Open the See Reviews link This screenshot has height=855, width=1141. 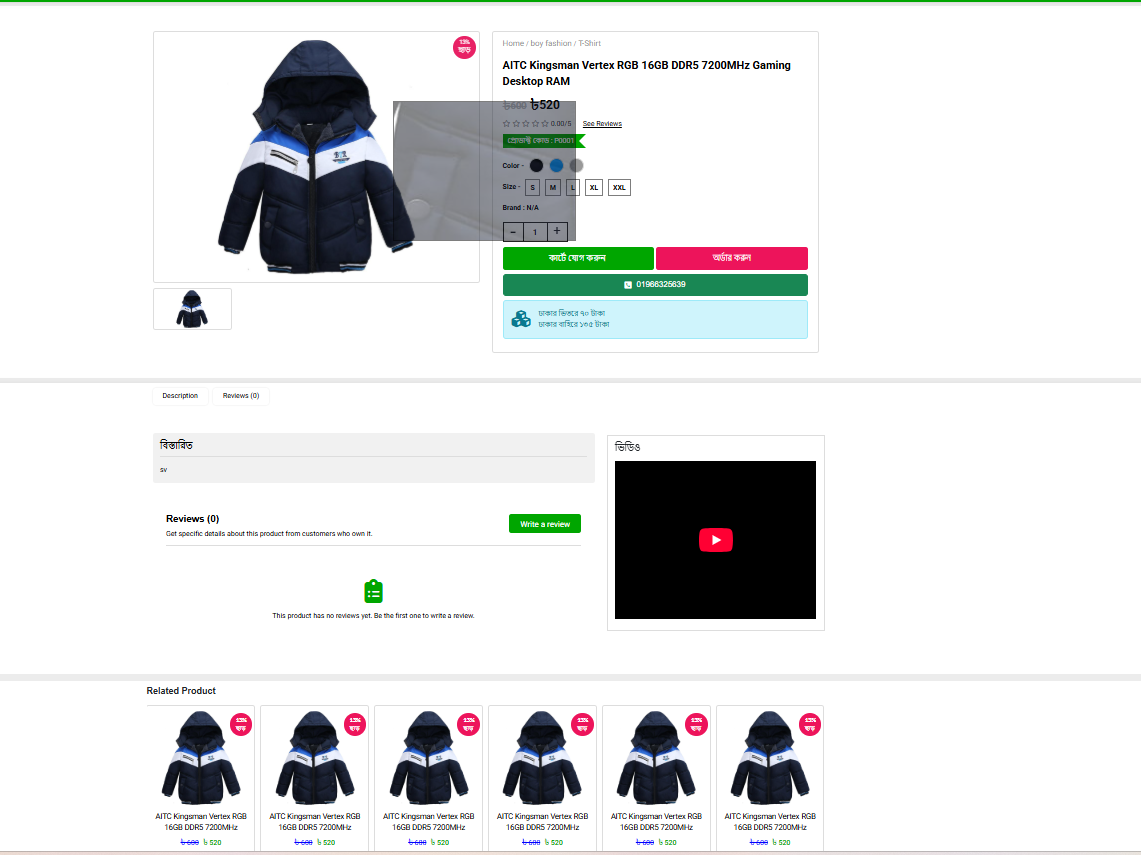point(602,124)
